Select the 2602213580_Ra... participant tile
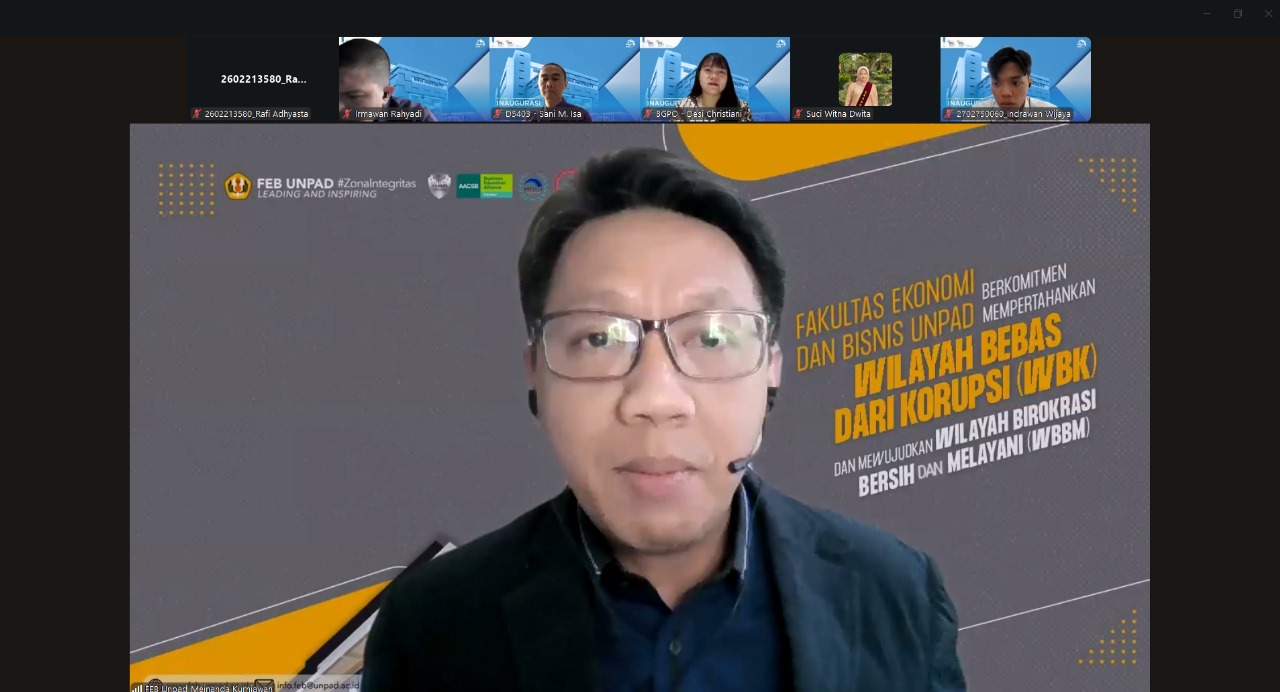The height and width of the screenshot is (692, 1280). pos(264,78)
